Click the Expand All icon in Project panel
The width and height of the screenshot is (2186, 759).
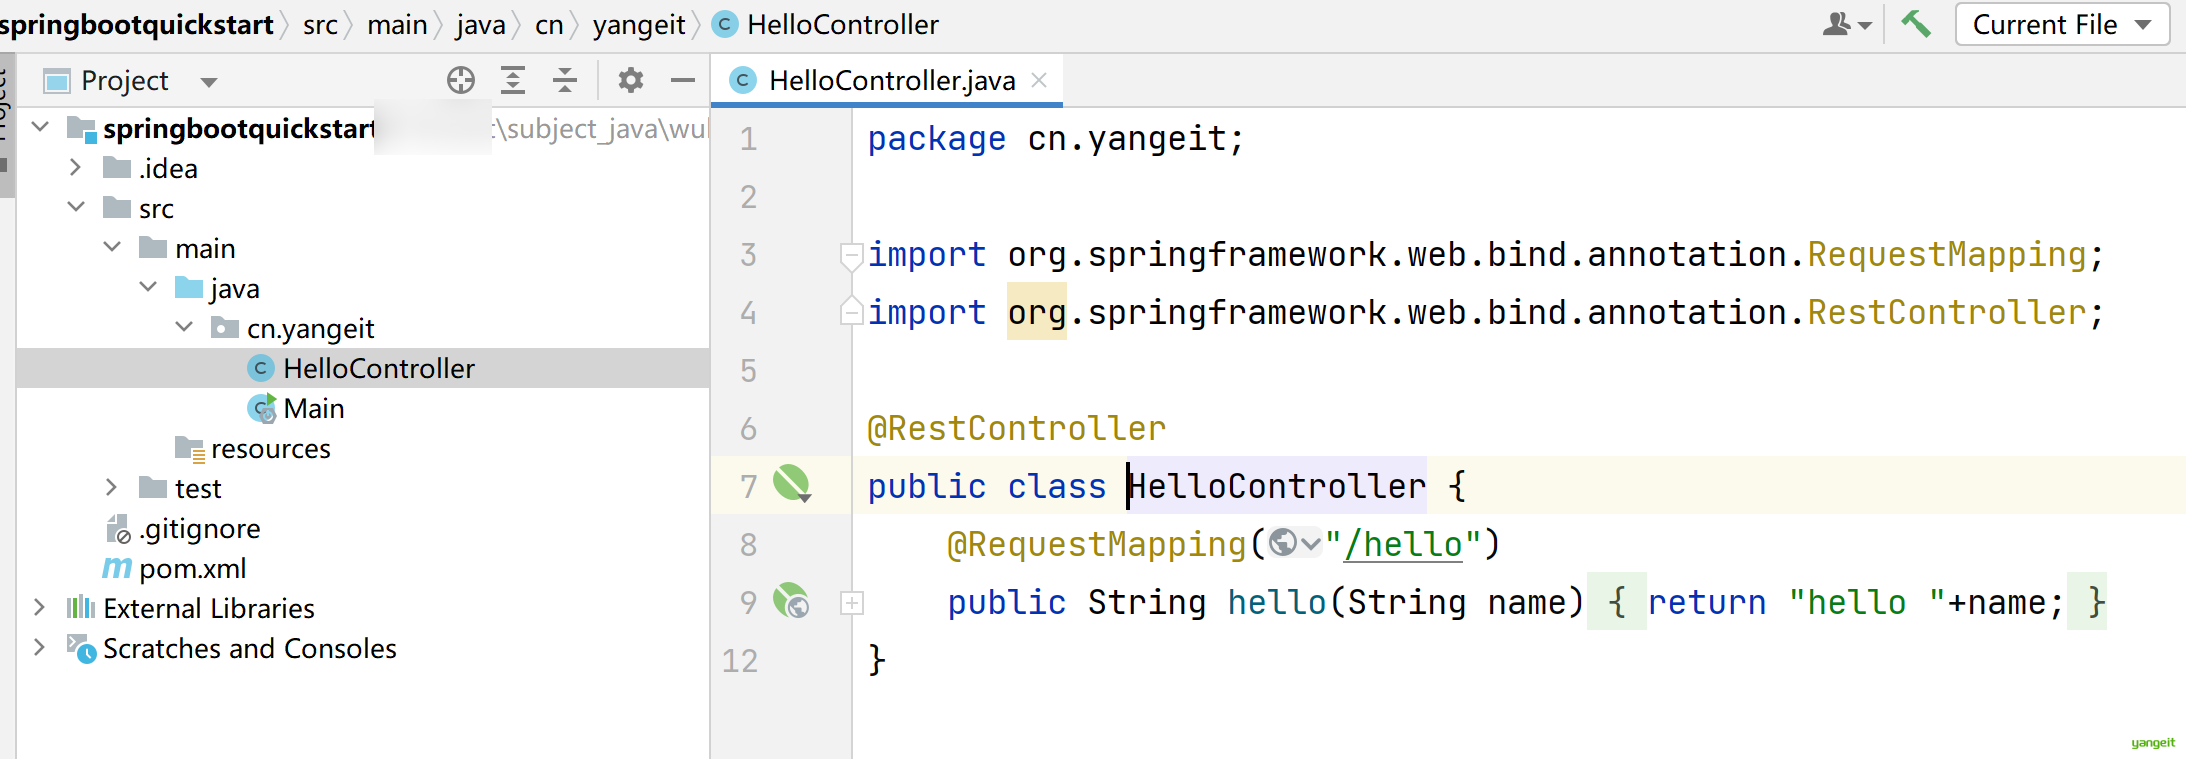pyautogui.click(x=513, y=80)
